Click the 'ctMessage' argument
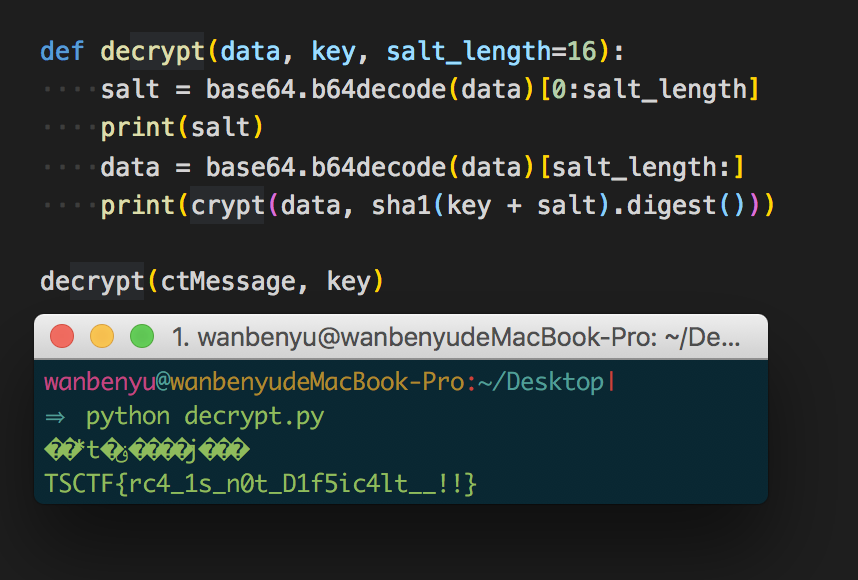858x580 pixels. pyautogui.click(x=228, y=282)
